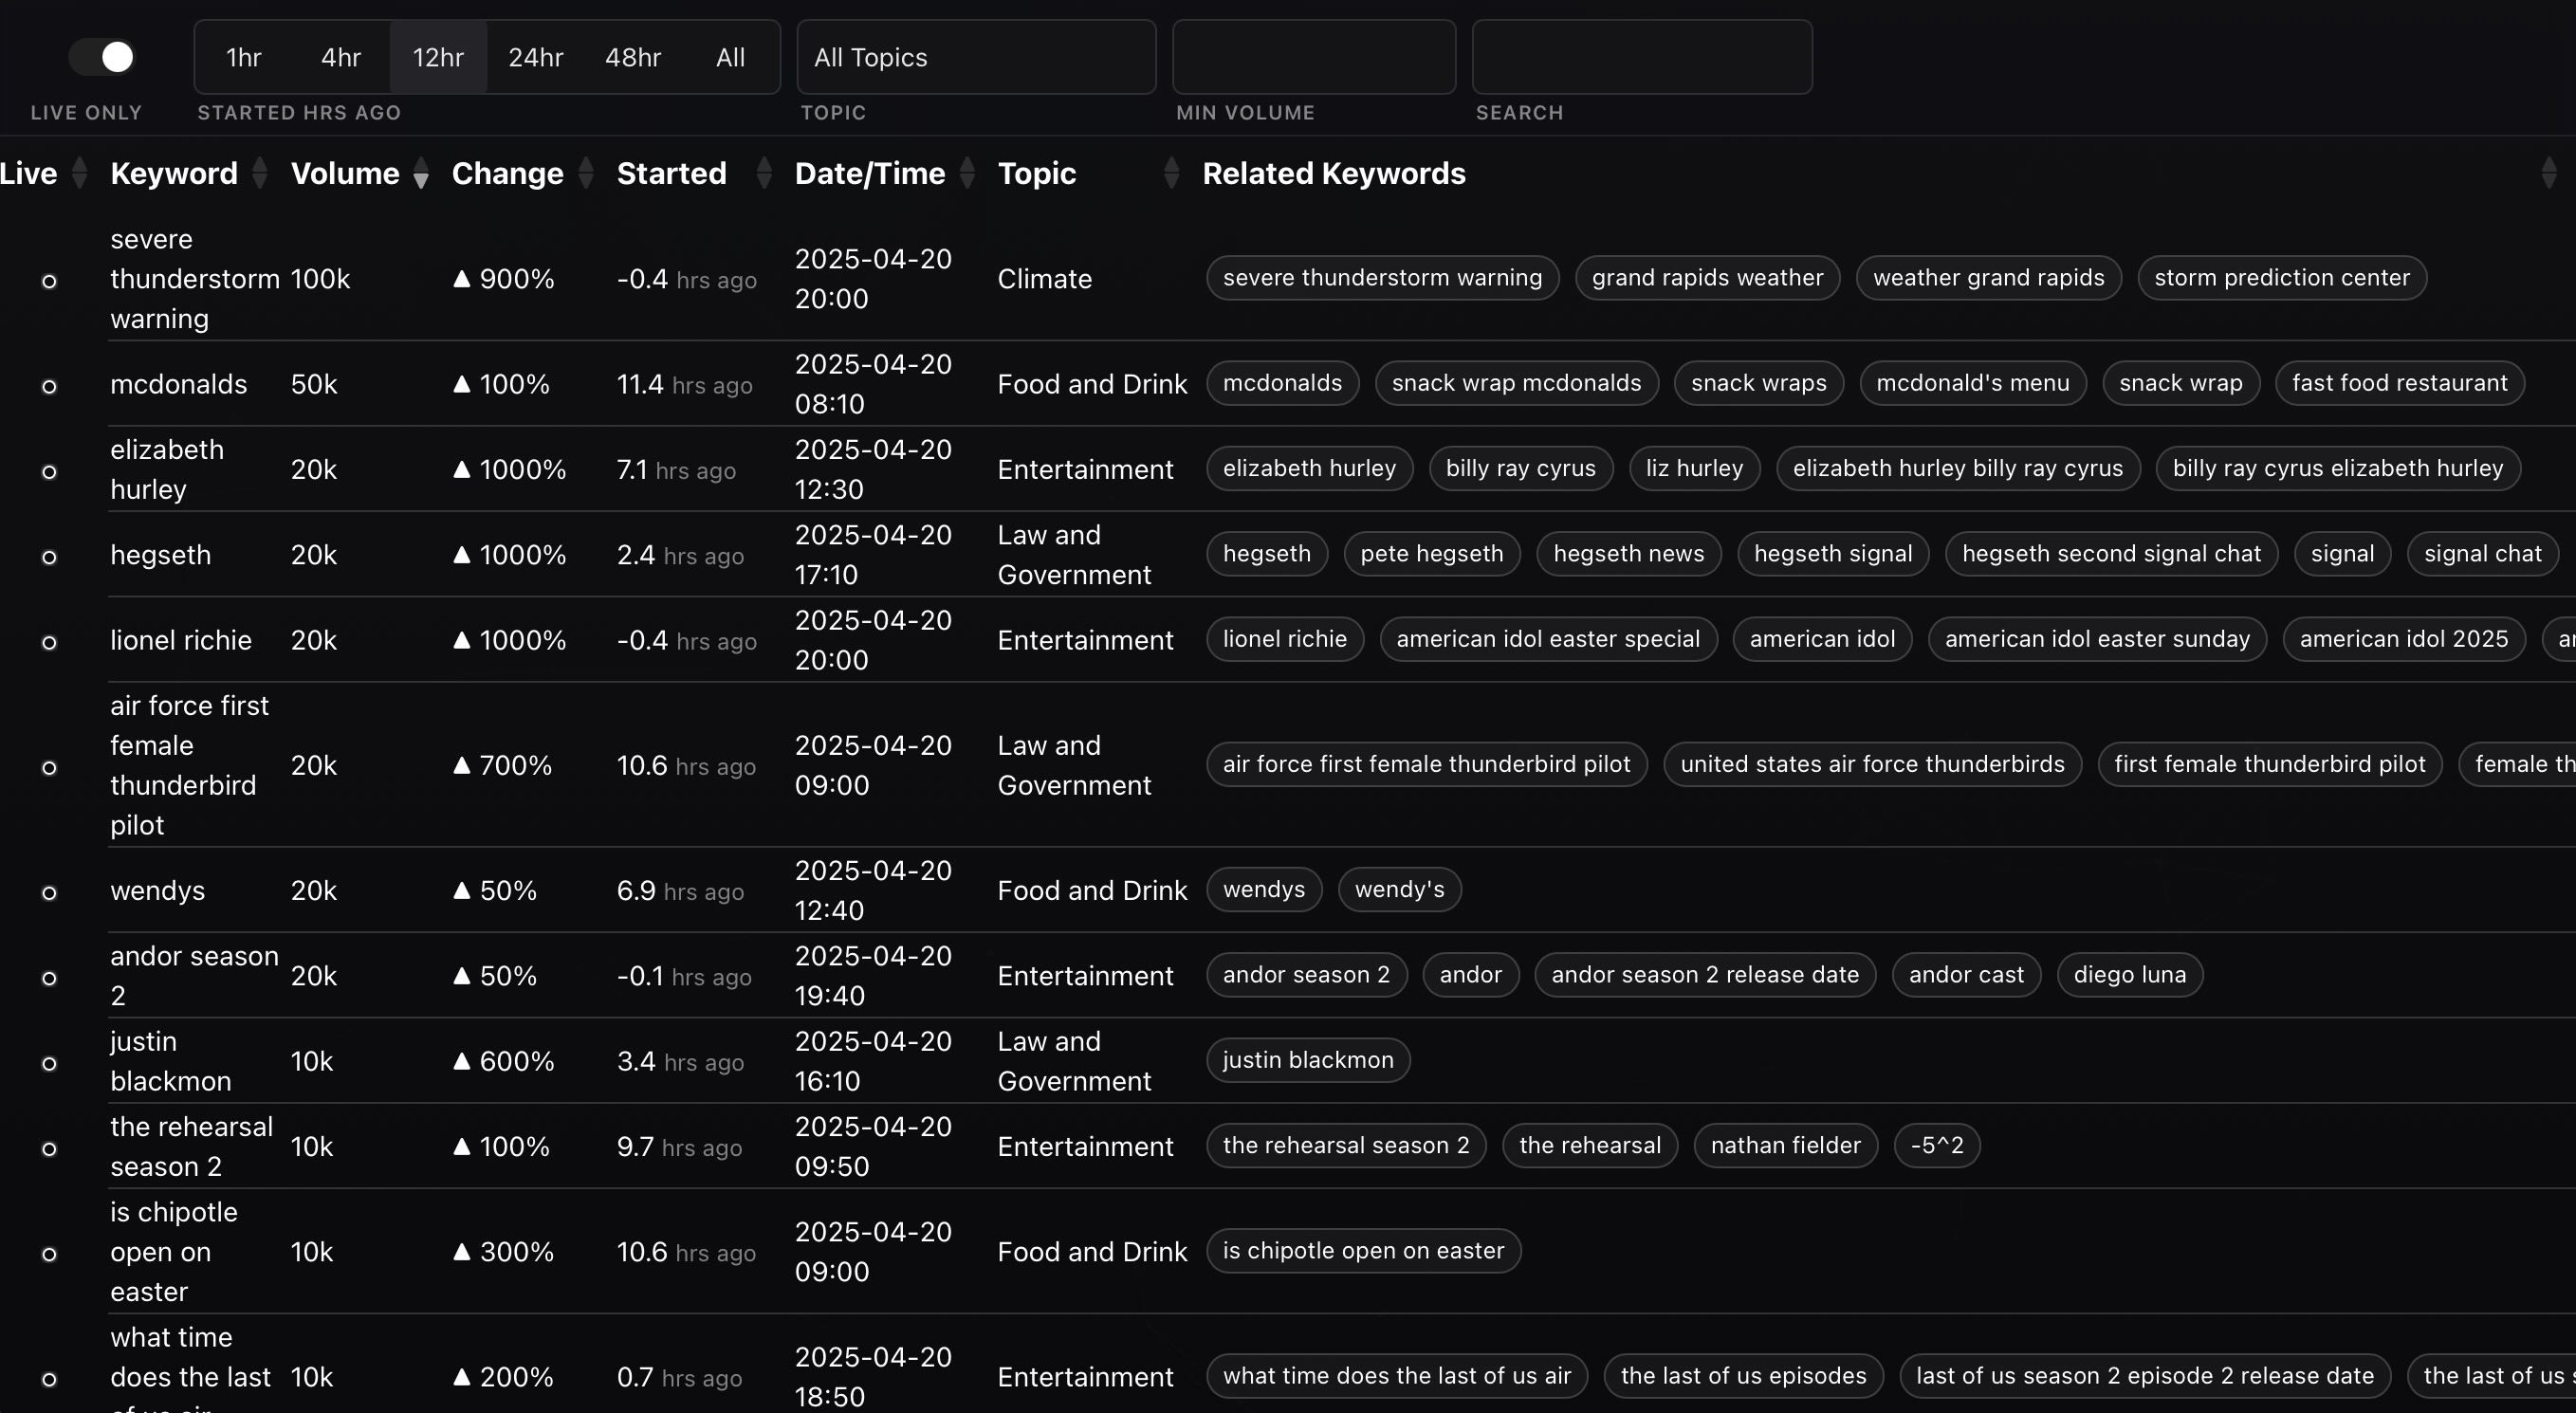2576x1413 pixels.
Task: Sort by Keyword column arrows
Action: pos(260,173)
